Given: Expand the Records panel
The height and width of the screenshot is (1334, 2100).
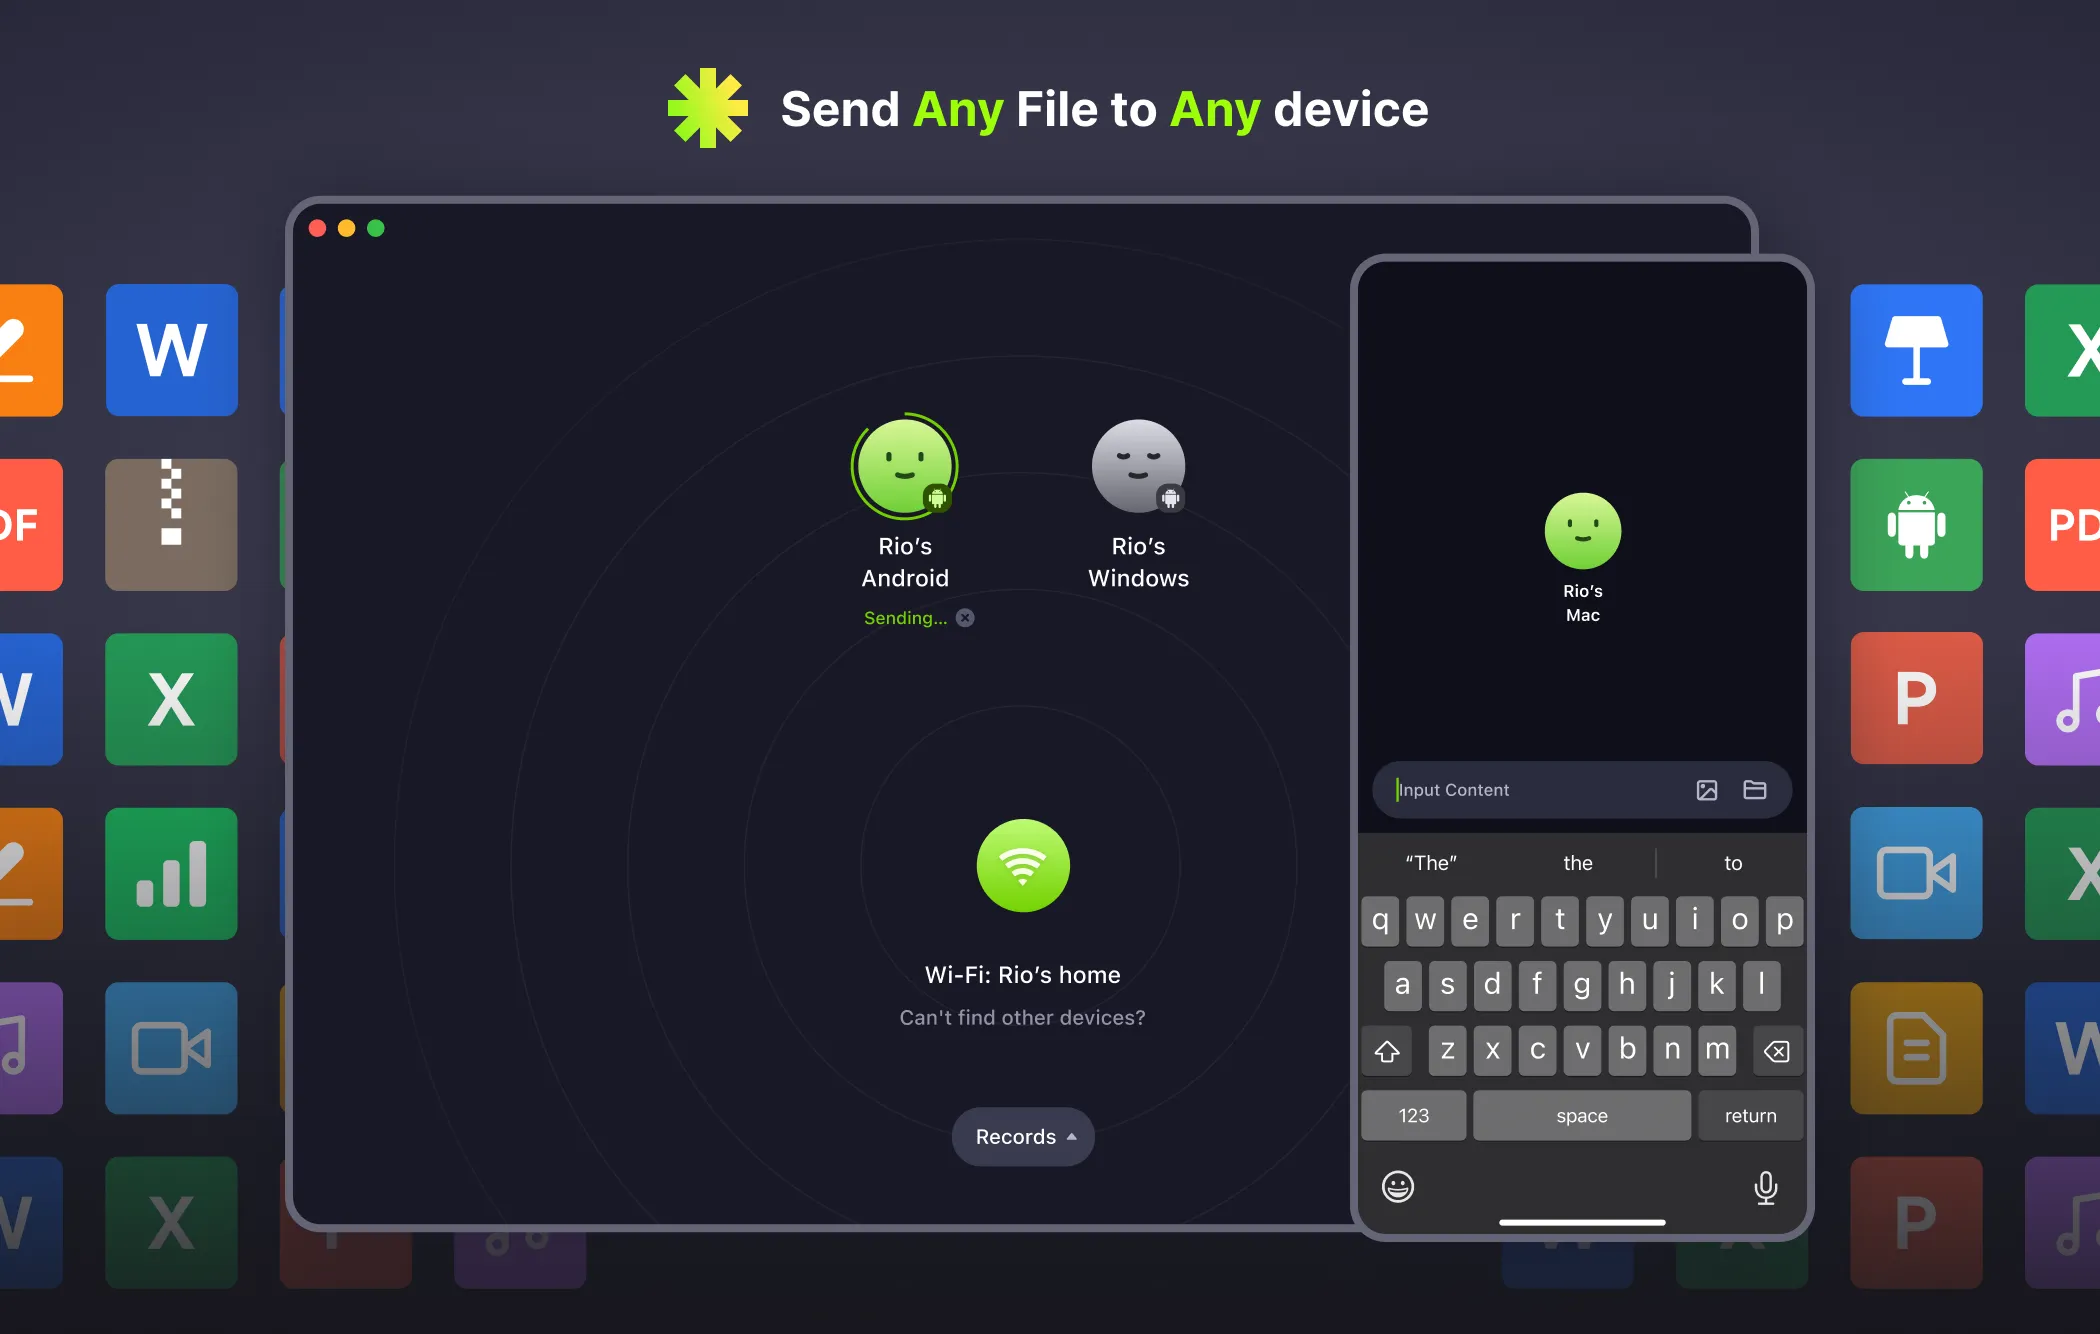Looking at the screenshot, I should [x=1022, y=1137].
